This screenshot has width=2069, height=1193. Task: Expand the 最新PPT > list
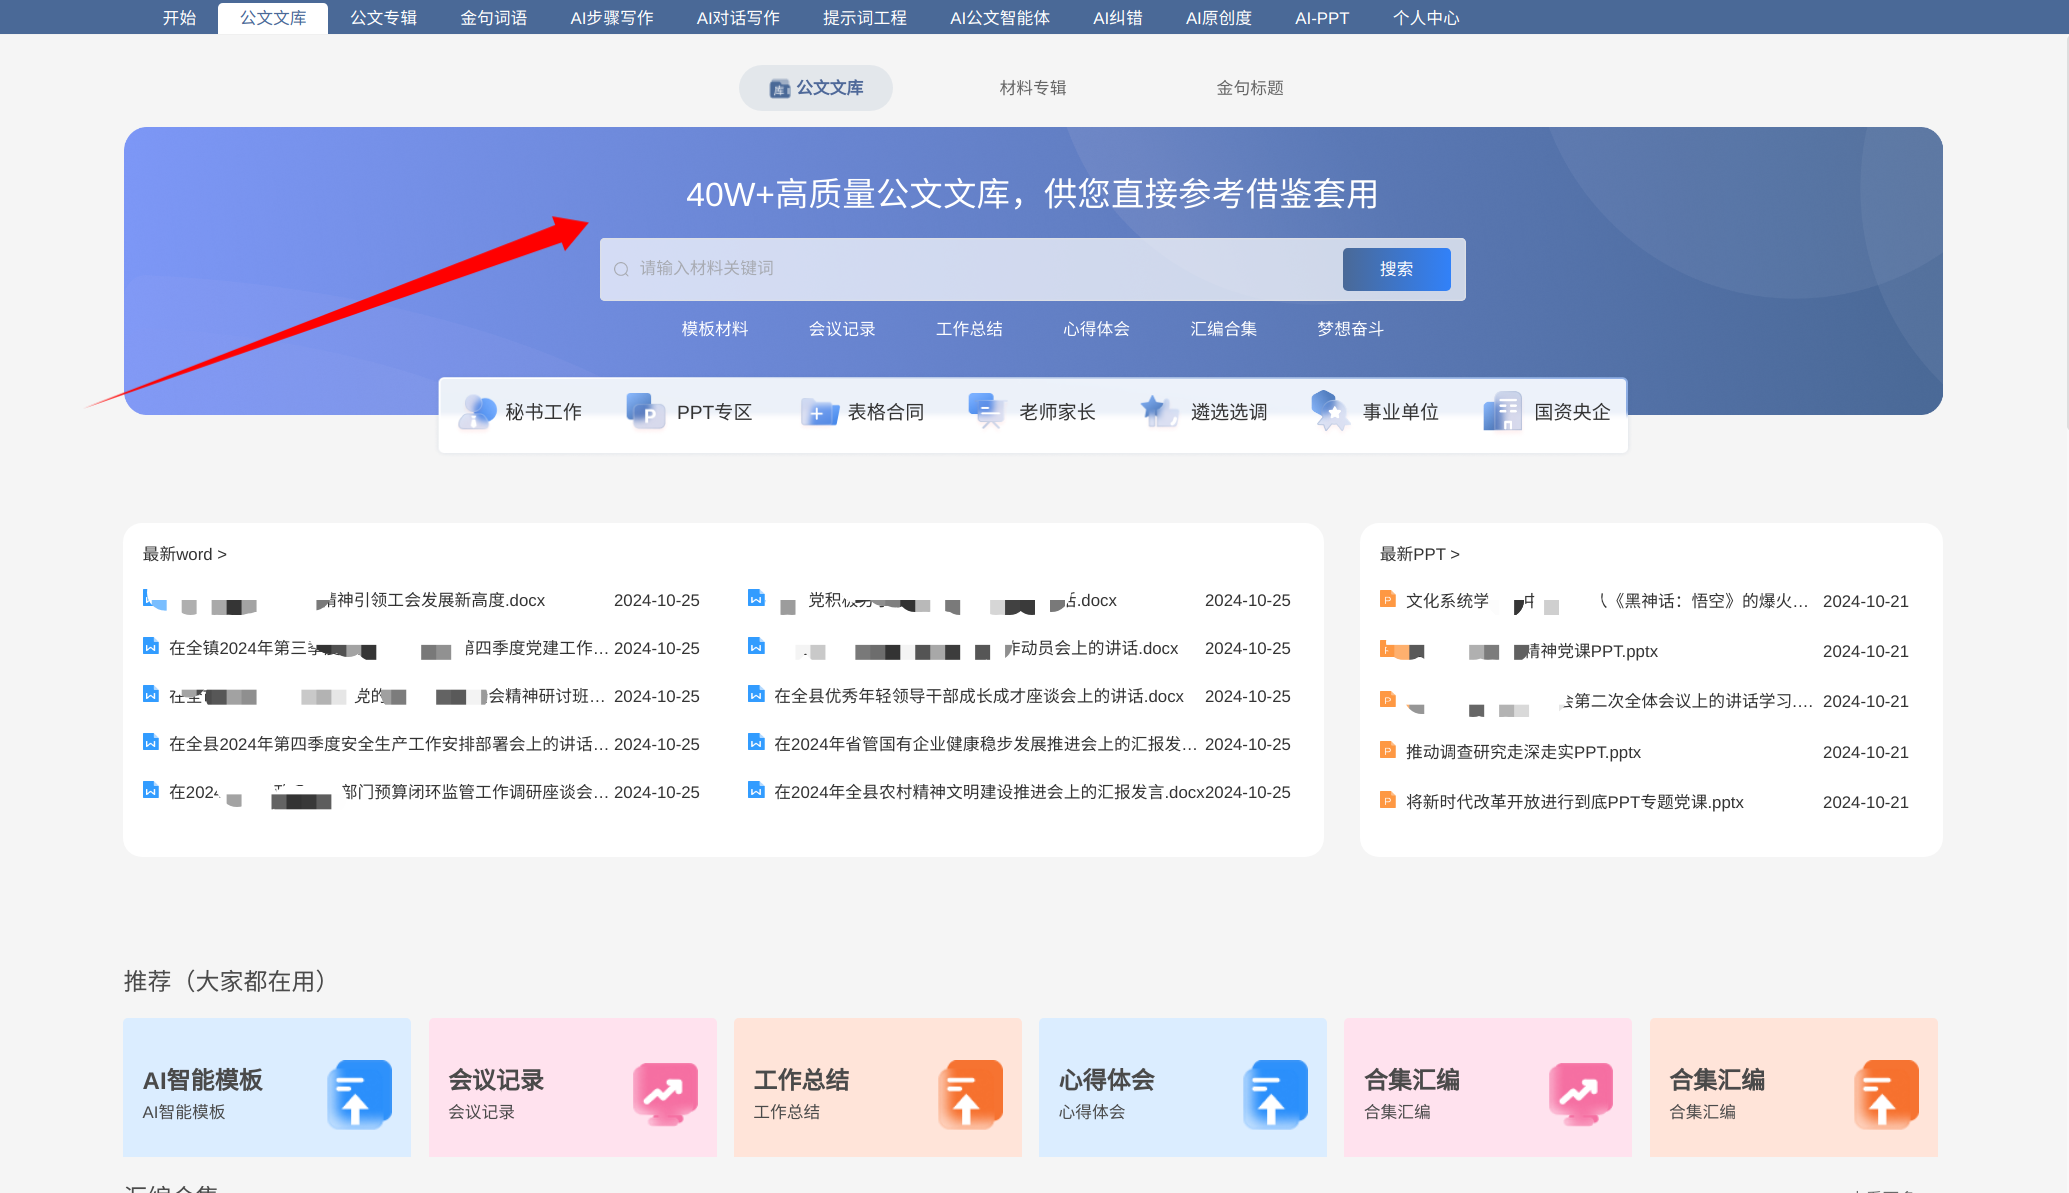click(1419, 554)
